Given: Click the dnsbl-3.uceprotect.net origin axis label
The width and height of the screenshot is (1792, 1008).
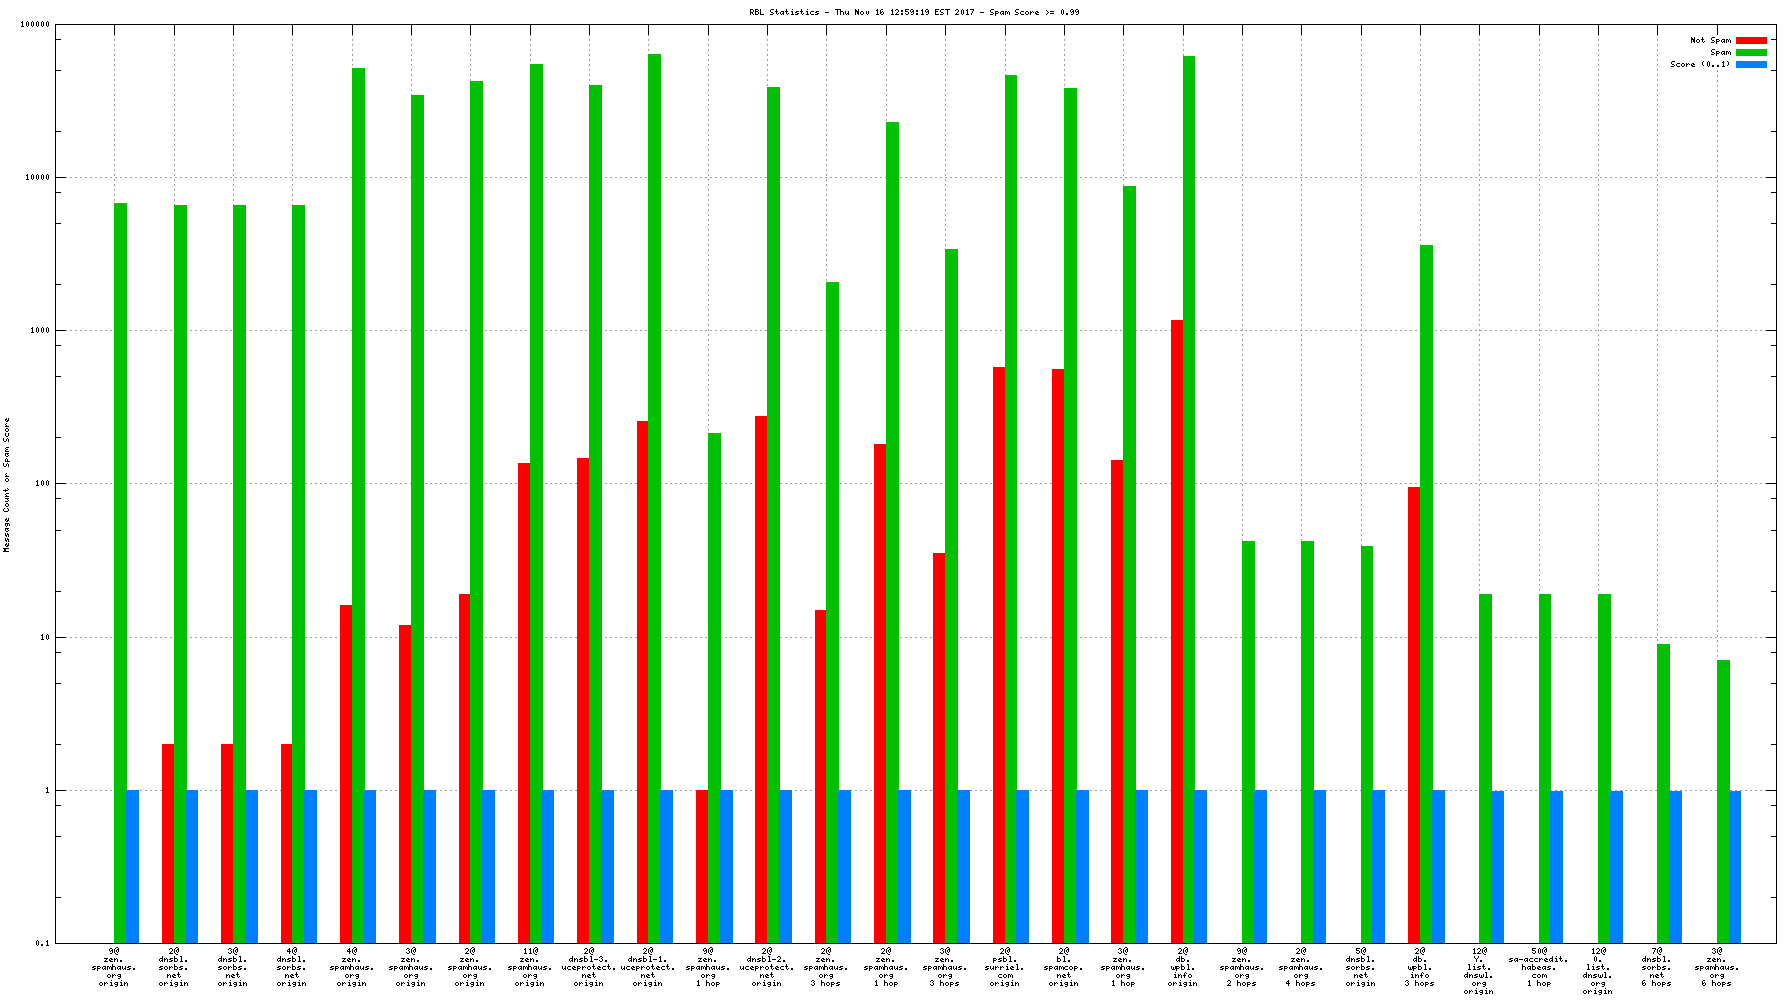Looking at the screenshot, I should 588,967.
